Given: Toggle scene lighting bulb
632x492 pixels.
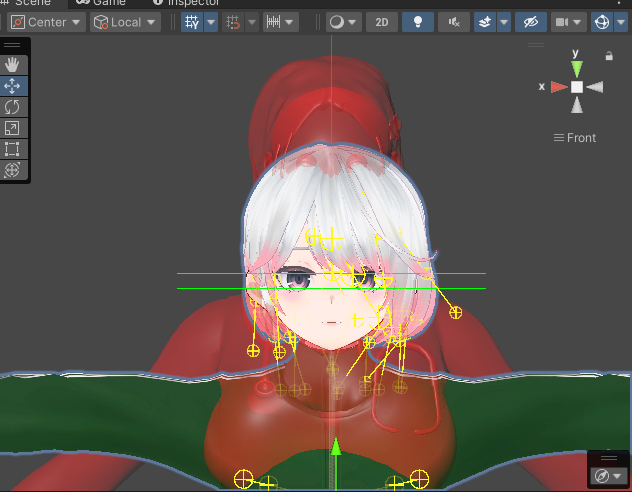Looking at the screenshot, I should (418, 22).
